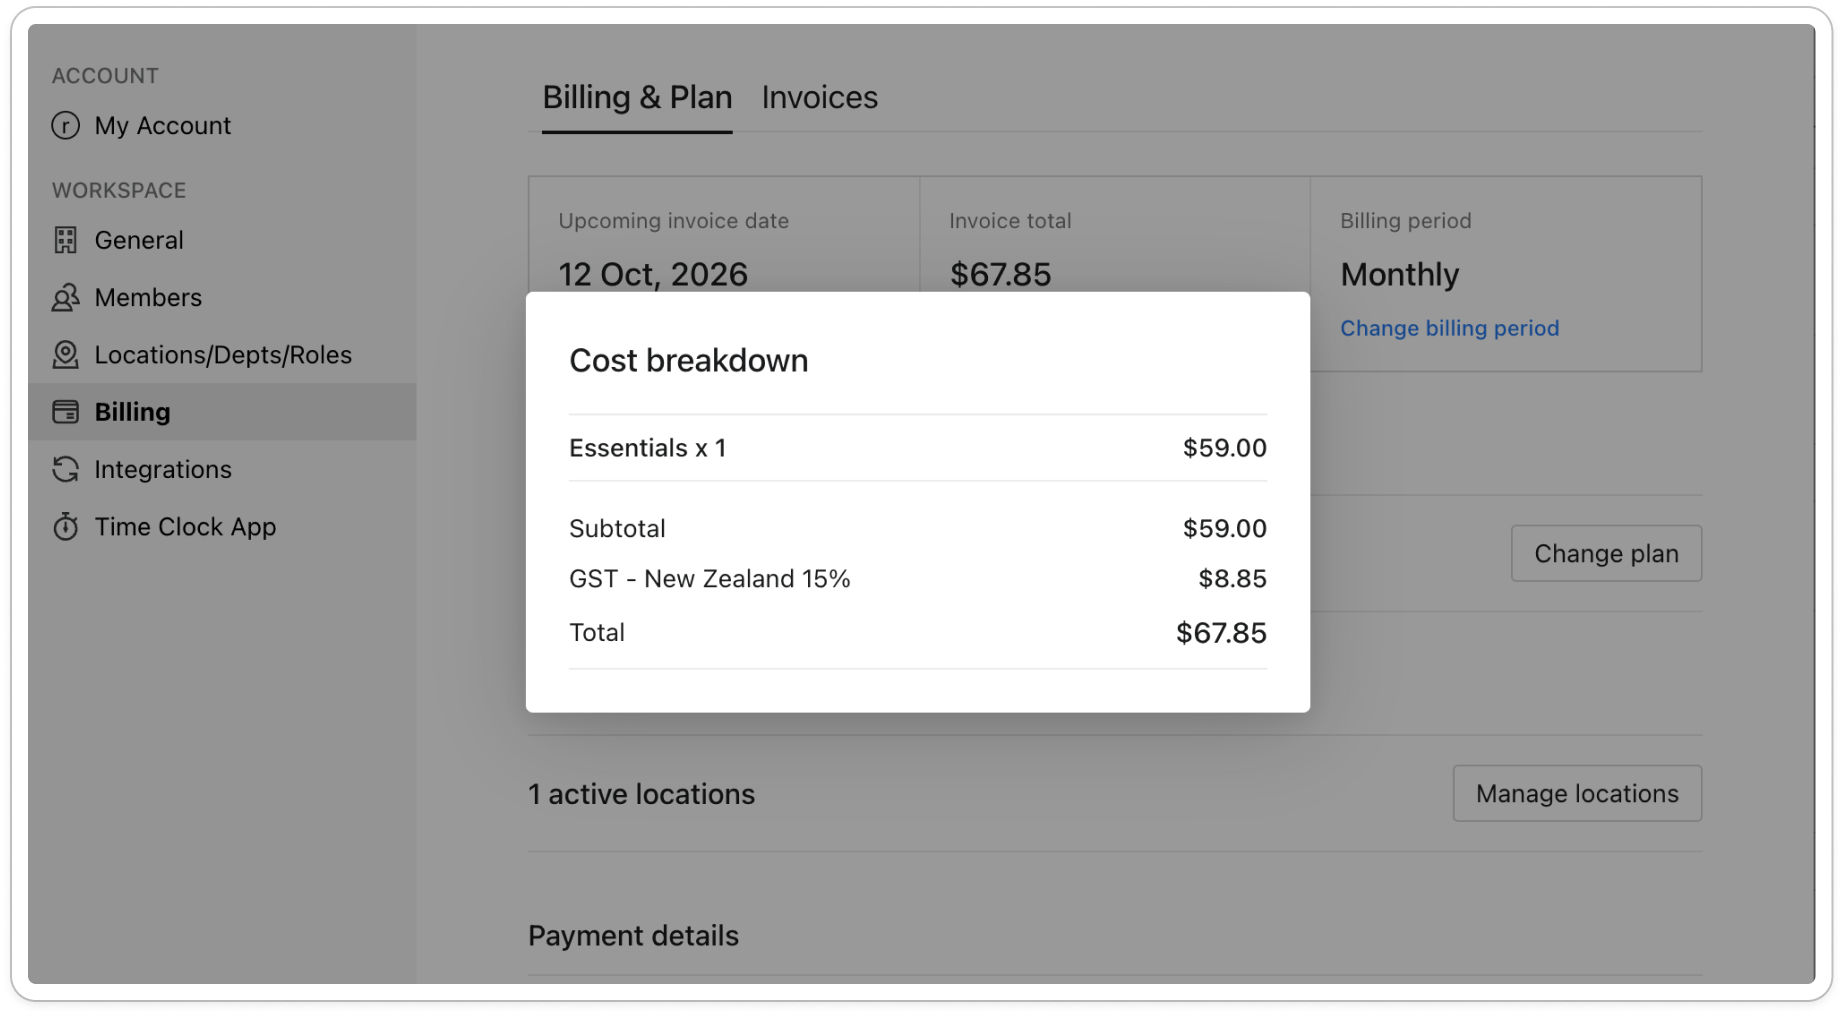The width and height of the screenshot is (1844, 1016).
Task: Click the My Account profile icon
Action: pos(66,126)
